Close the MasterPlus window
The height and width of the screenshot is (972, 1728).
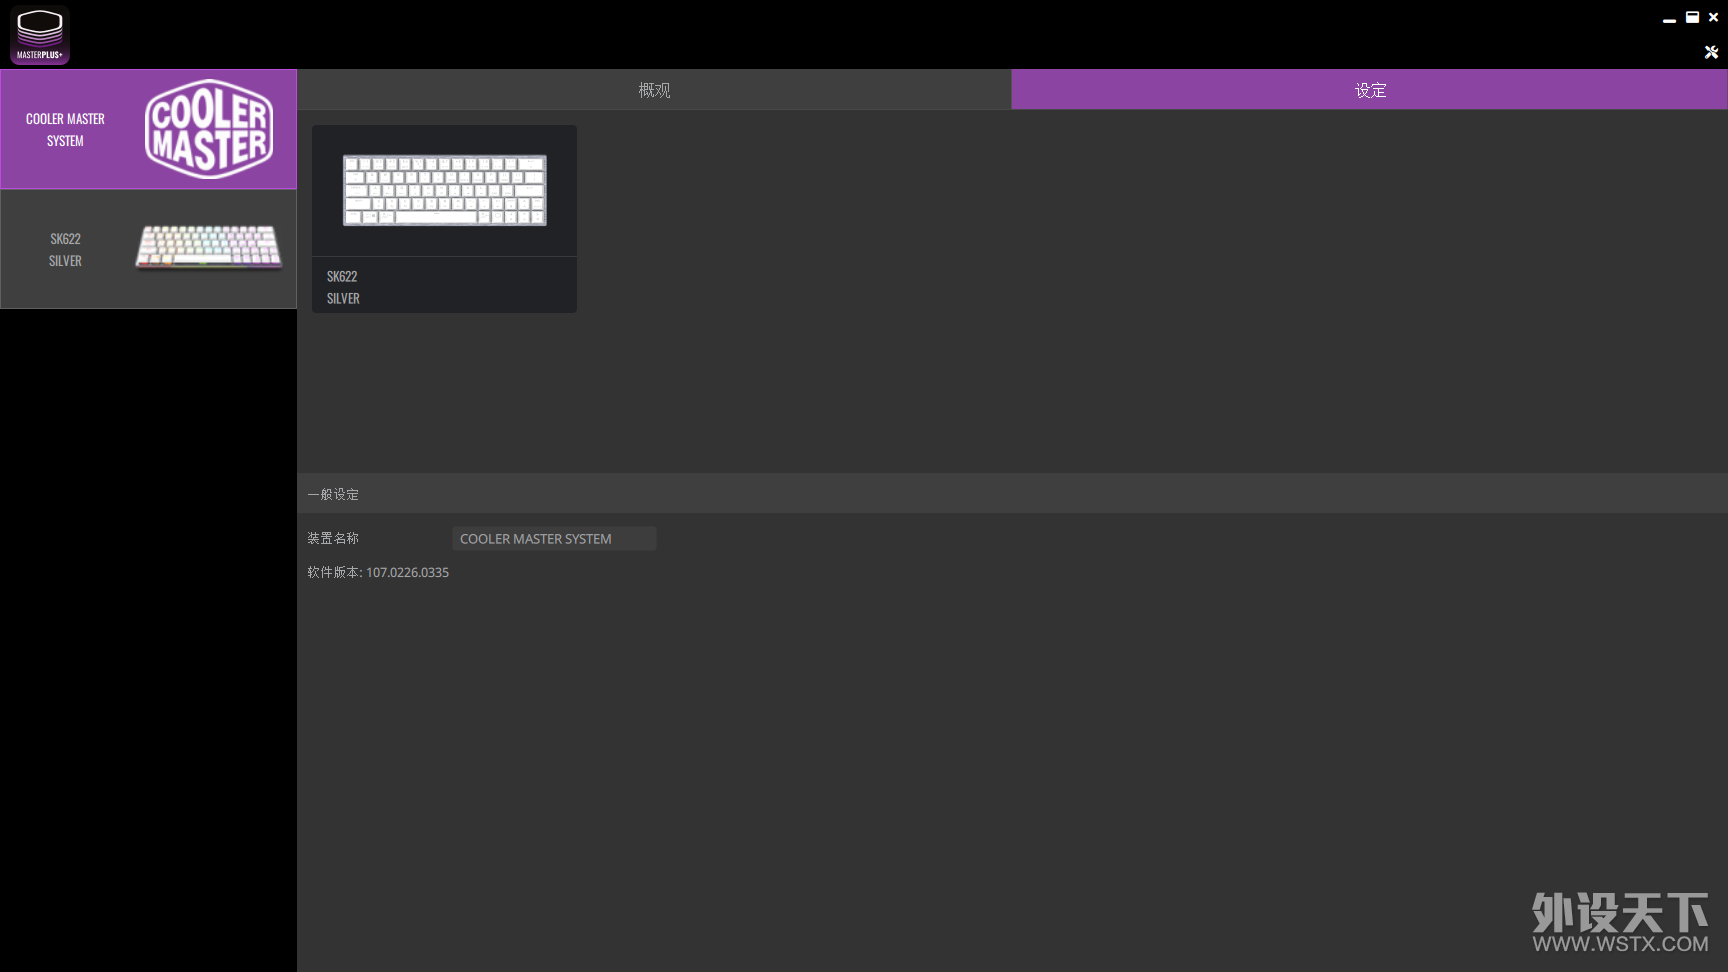pos(1713,17)
